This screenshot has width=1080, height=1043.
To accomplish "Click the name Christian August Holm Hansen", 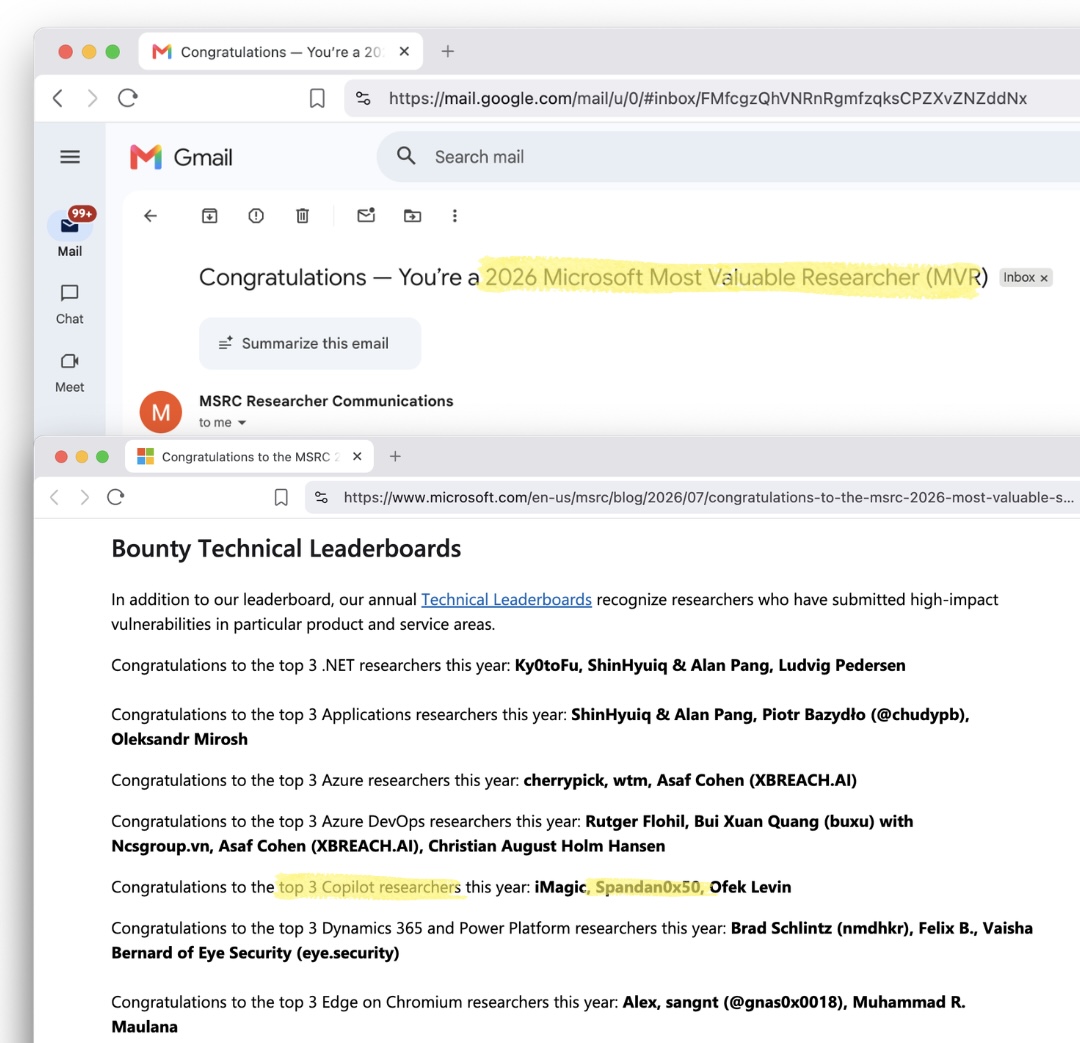I will [x=547, y=846].
